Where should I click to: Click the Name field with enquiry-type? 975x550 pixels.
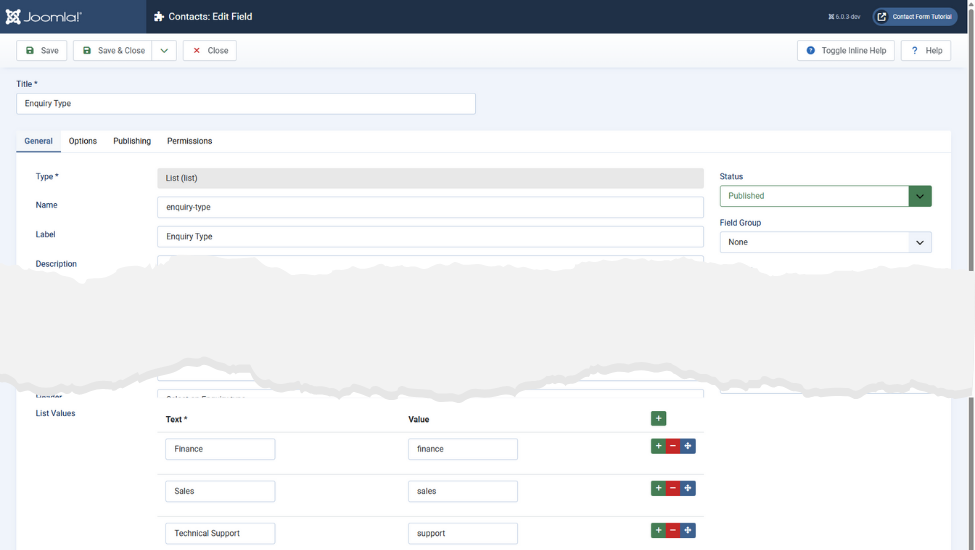430,207
